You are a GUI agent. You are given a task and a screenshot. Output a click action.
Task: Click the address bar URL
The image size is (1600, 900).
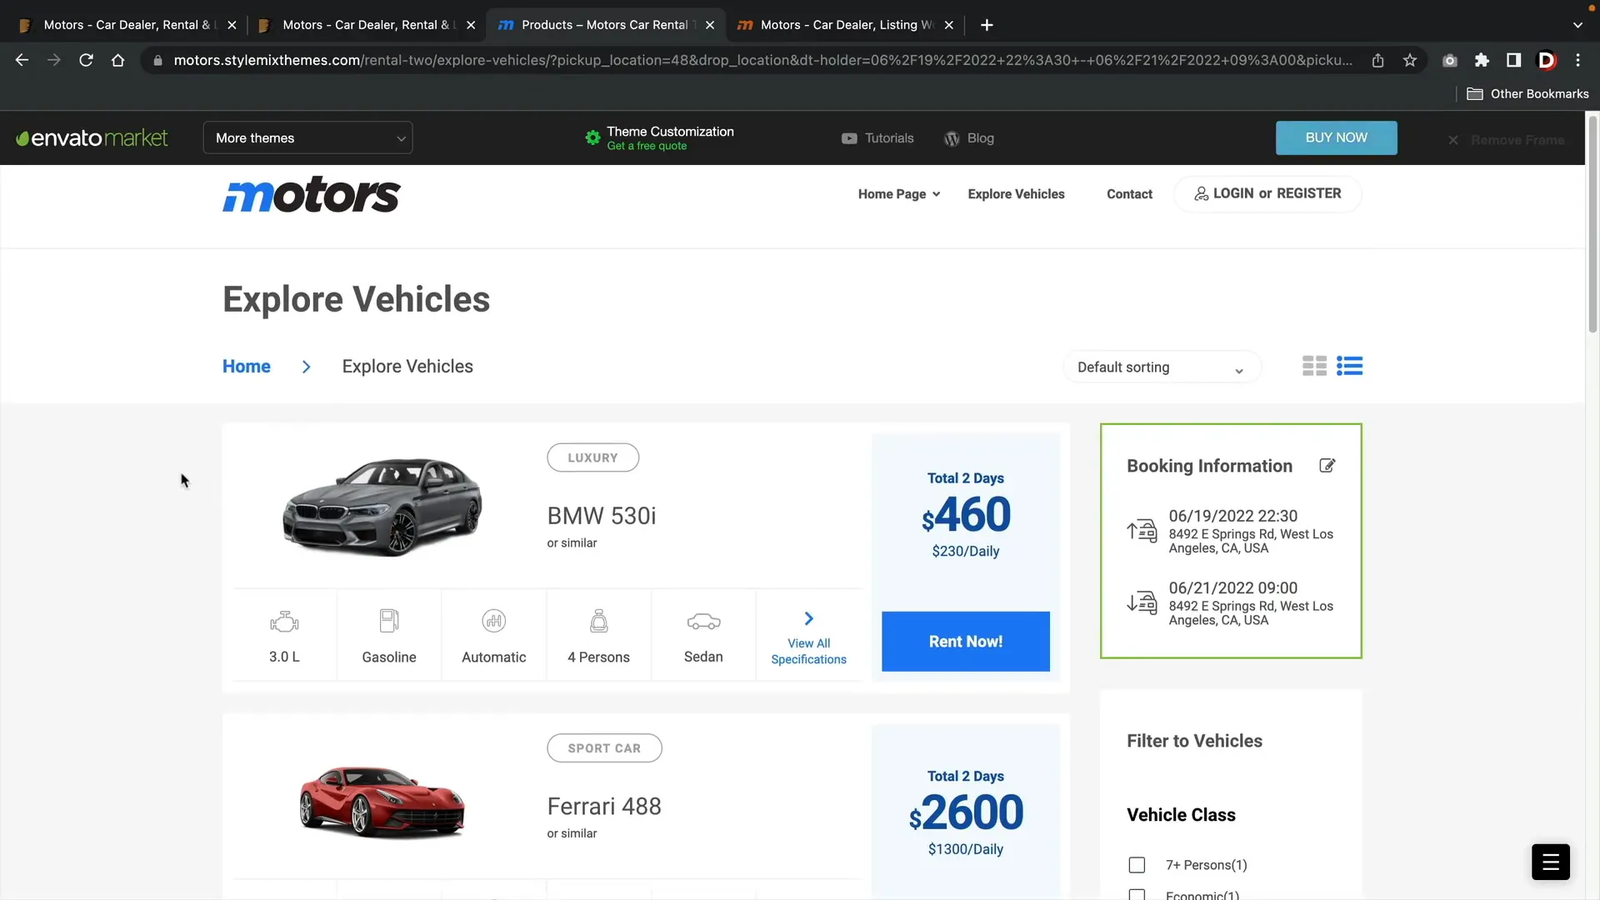tap(762, 60)
